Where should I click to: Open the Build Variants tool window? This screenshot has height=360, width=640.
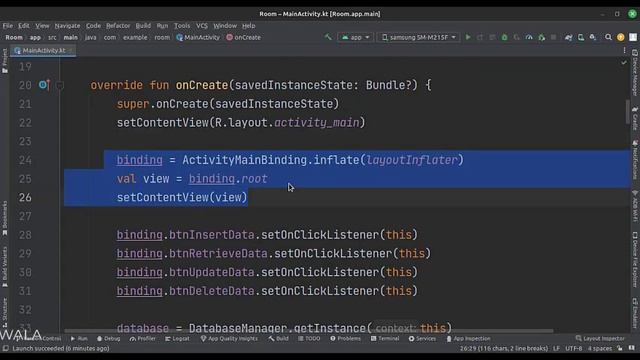(4, 267)
